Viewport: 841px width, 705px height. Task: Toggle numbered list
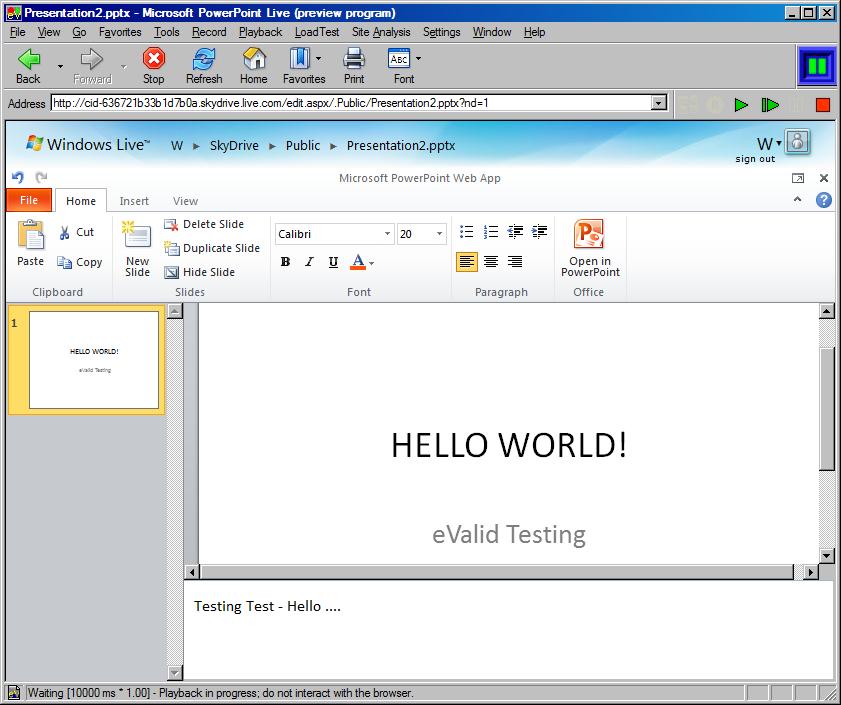(x=491, y=231)
